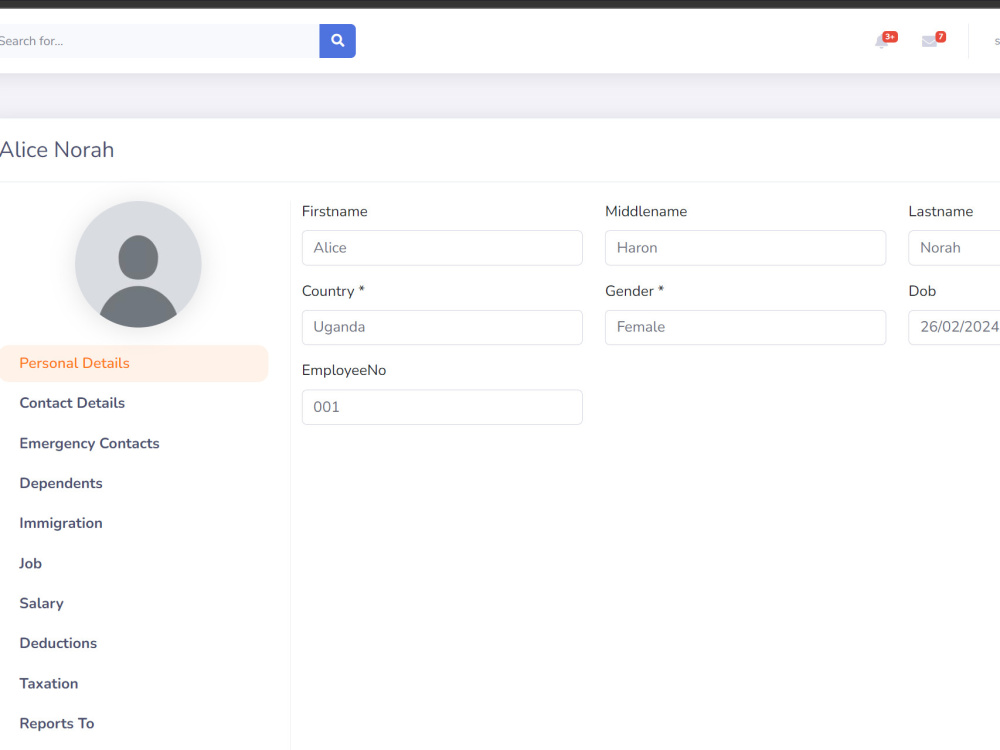Viewport: 1000px width, 750px height.
Task: Click the Middlename field containing Haron
Action: tap(745, 248)
